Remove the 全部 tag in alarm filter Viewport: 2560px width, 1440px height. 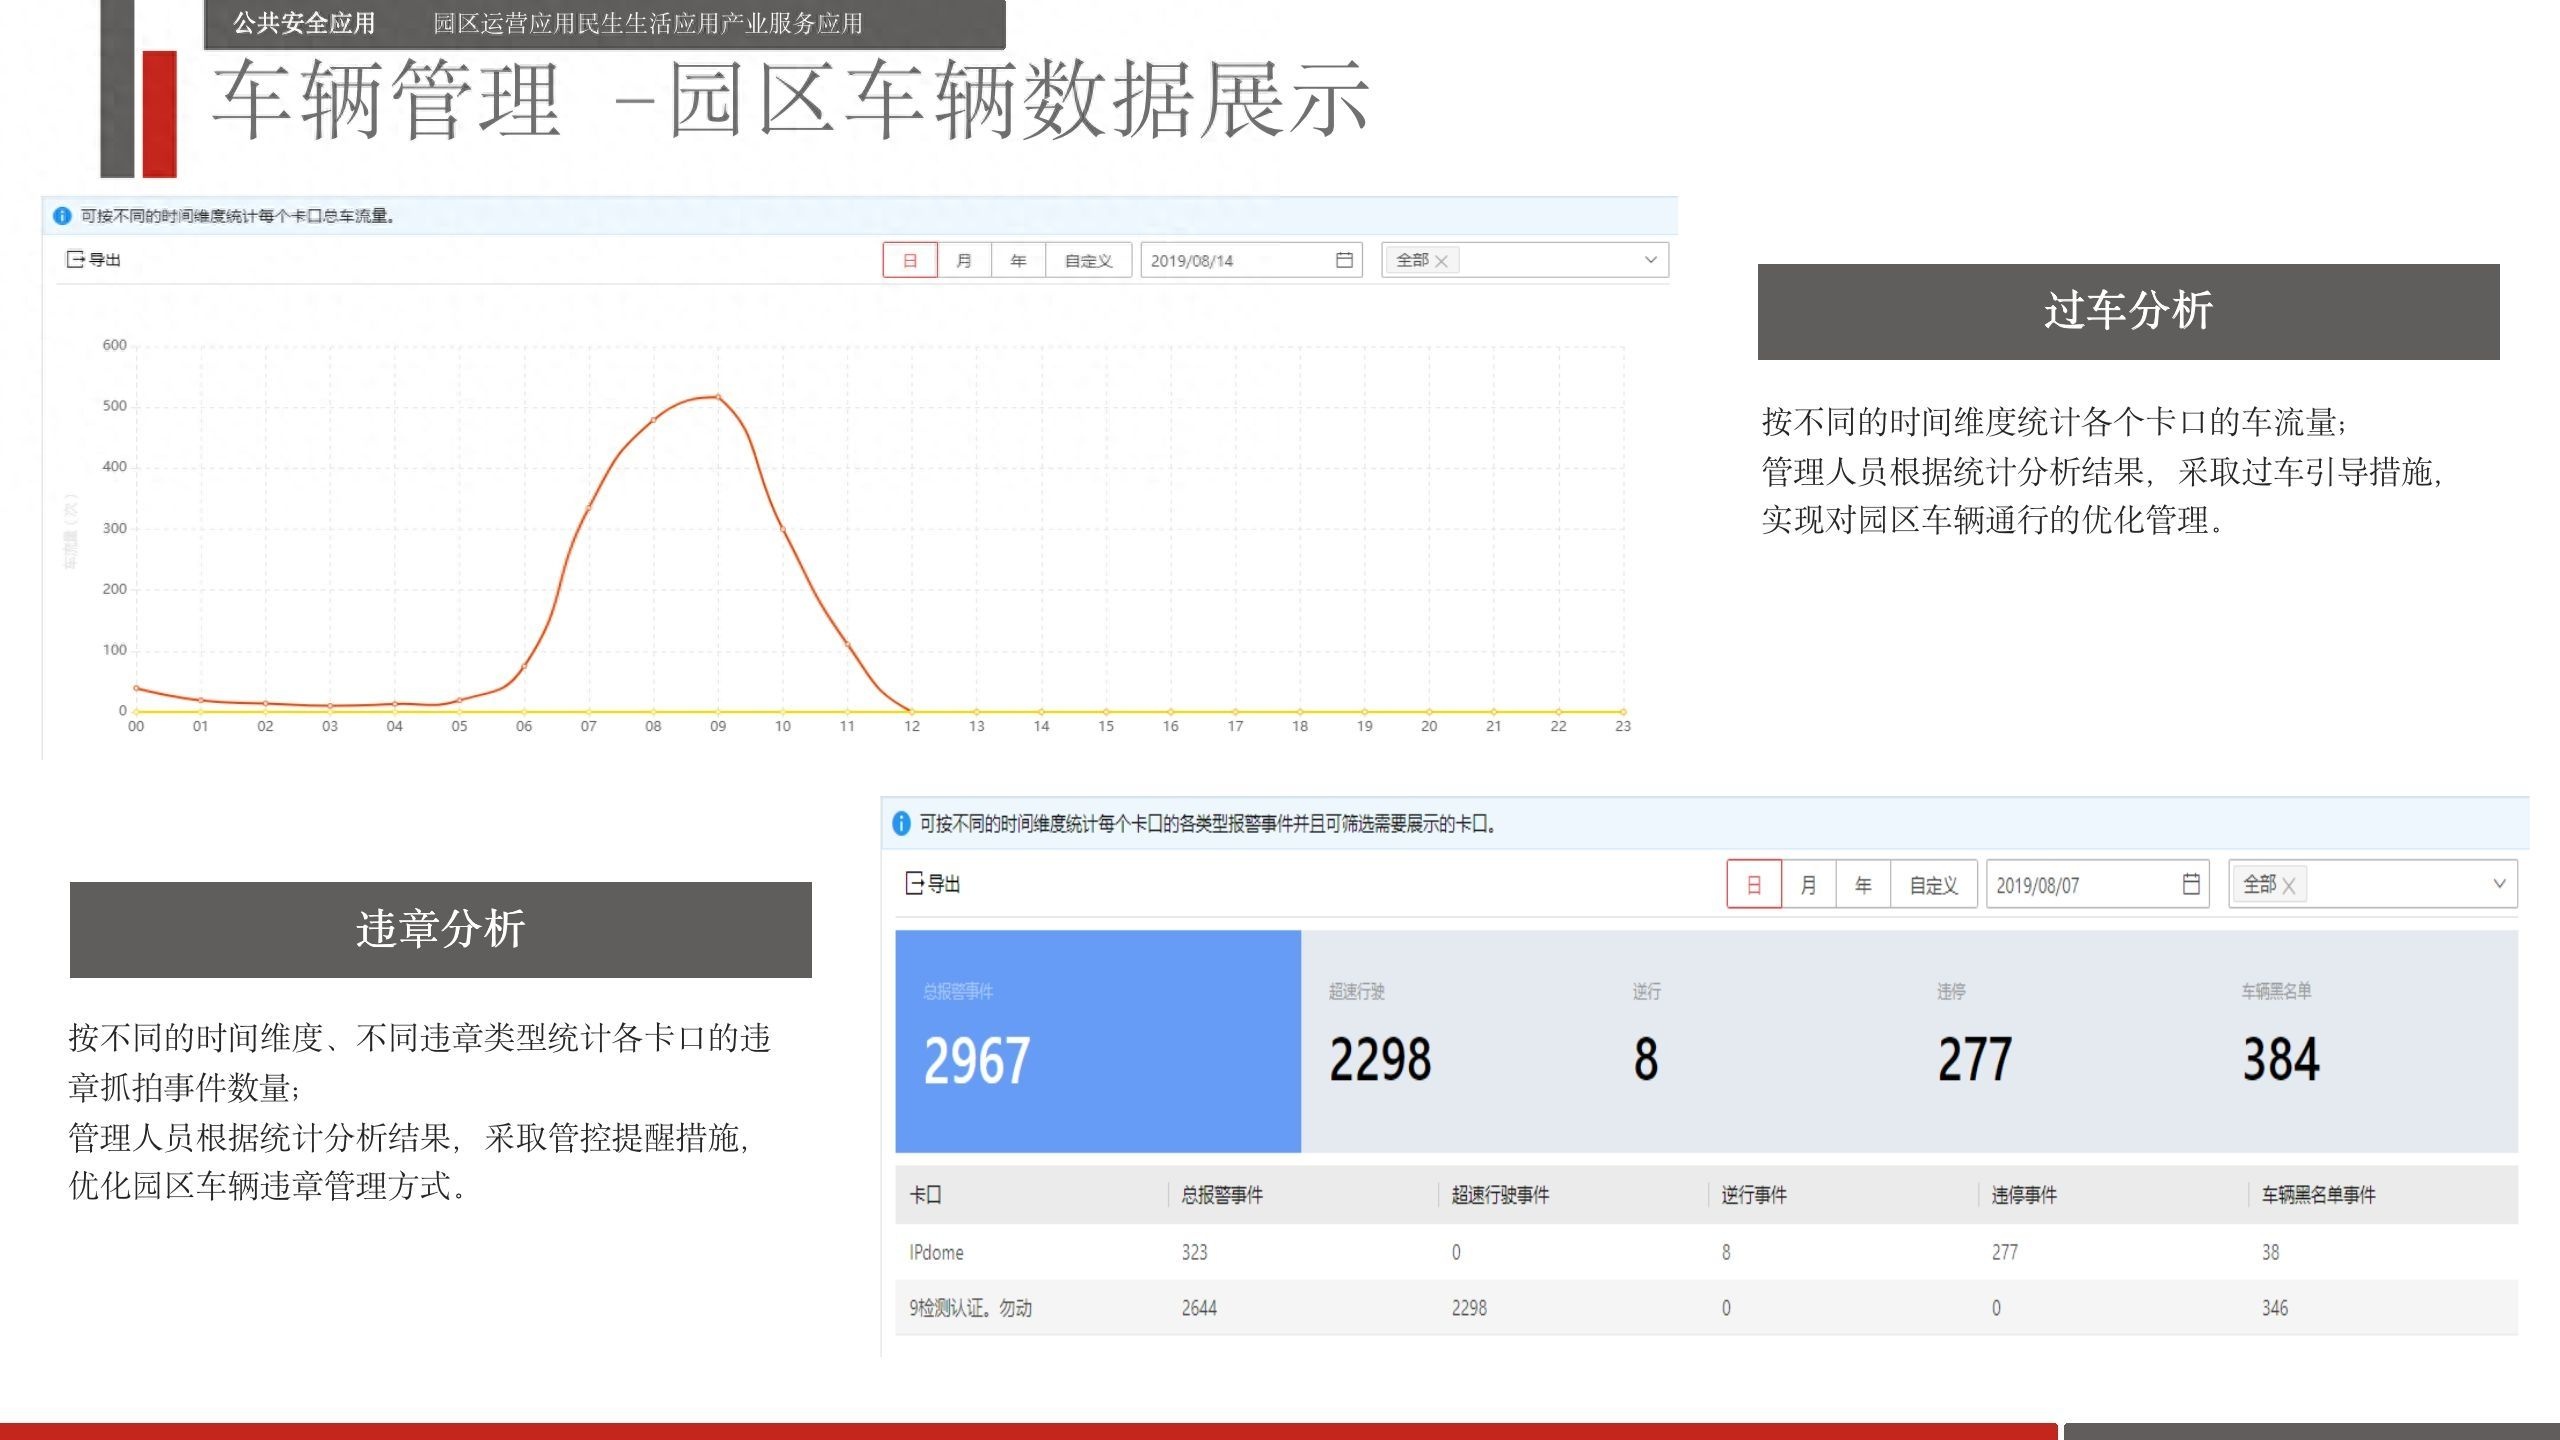pyautogui.click(x=2289, y=885)
